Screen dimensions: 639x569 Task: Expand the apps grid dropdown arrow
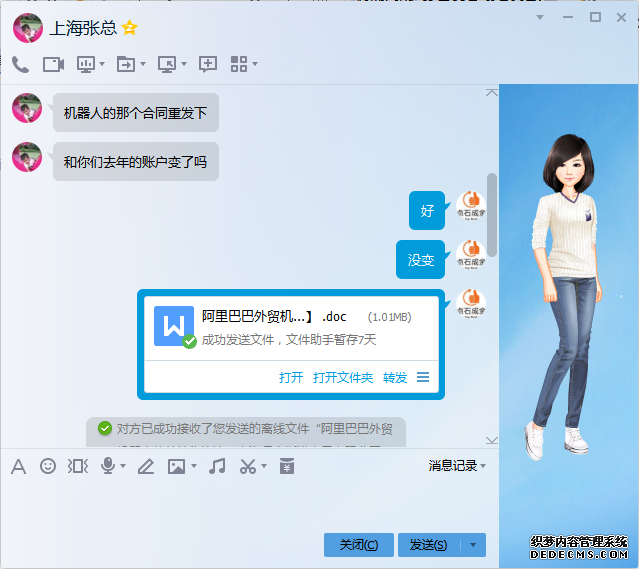(x=255, y=64)
